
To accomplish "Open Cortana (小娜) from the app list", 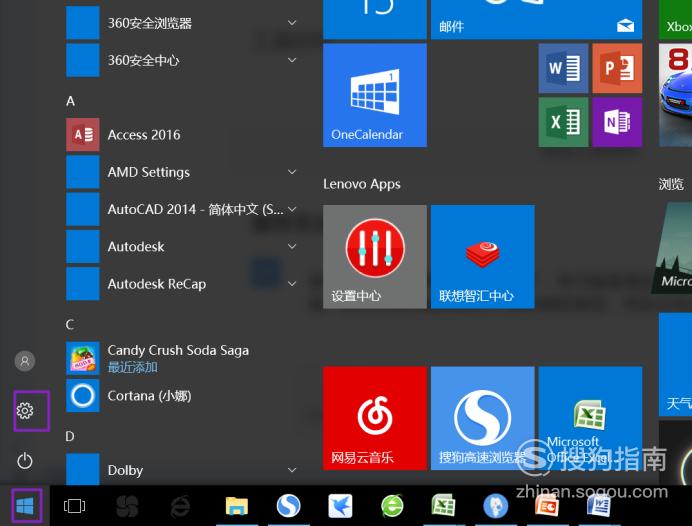I will tap(181, 395).
